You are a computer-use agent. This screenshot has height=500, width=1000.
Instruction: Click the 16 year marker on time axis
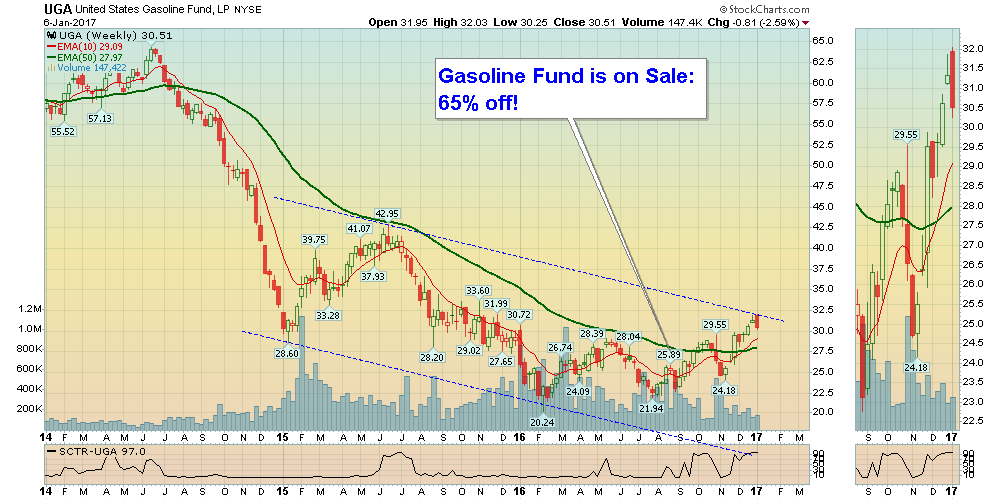(518, 437)
